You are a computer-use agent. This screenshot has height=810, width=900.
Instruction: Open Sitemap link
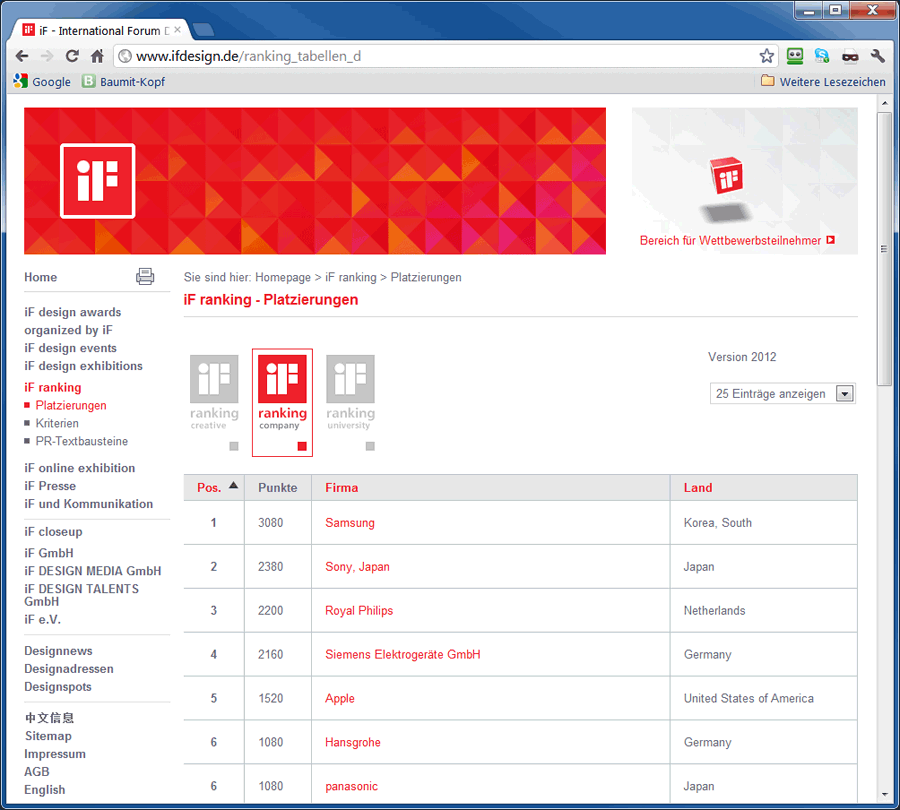[x=48, y=736]
